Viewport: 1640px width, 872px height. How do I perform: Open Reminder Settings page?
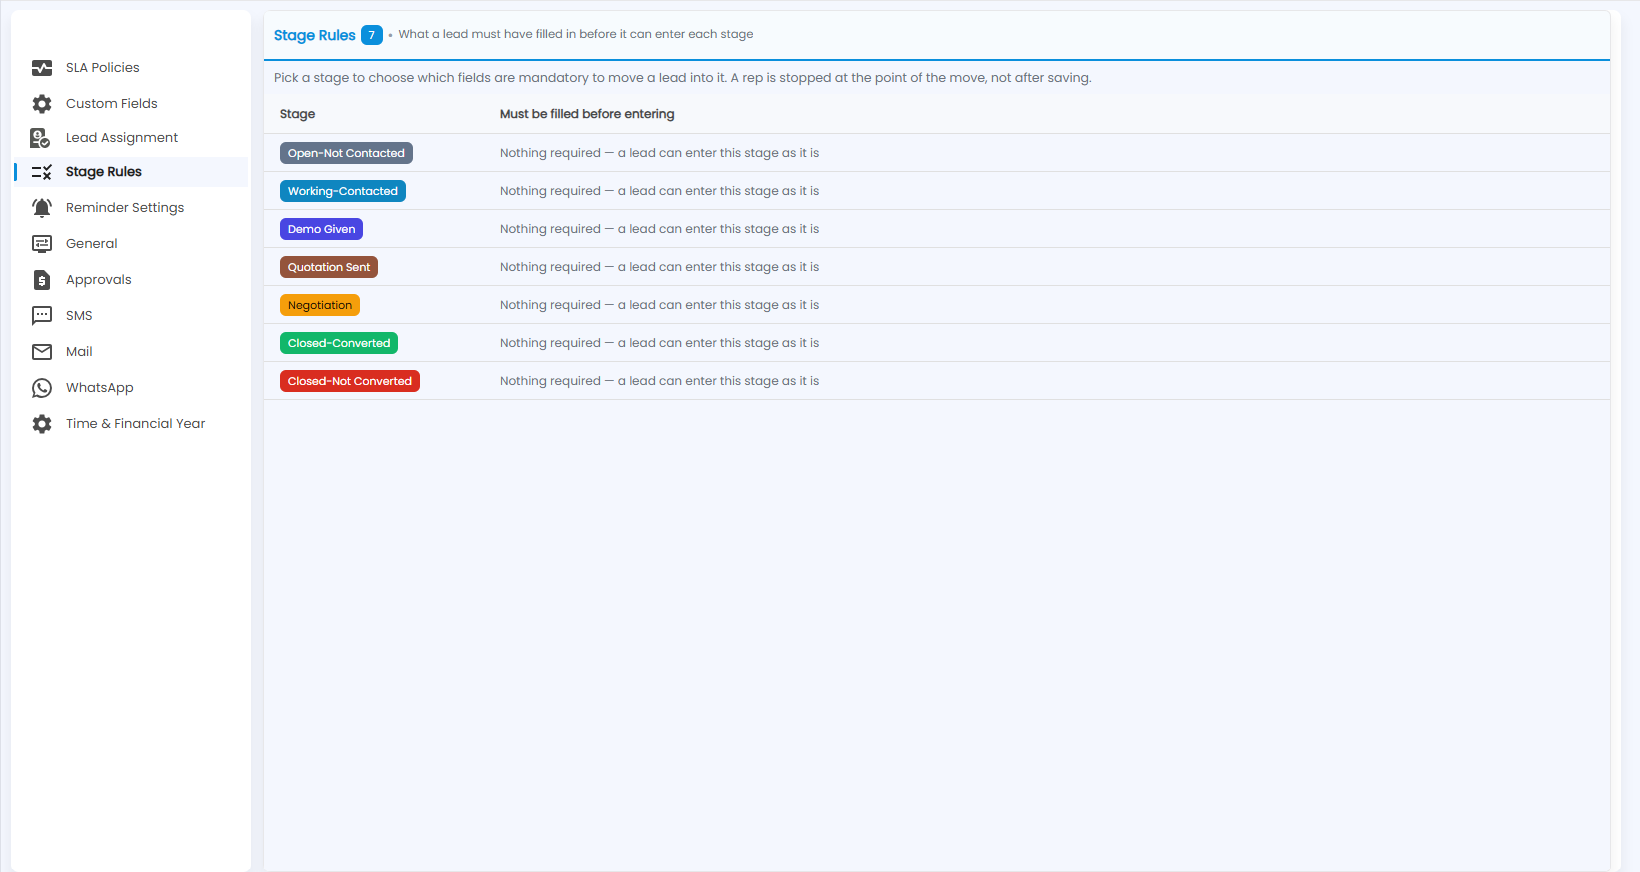click(125, 208)
